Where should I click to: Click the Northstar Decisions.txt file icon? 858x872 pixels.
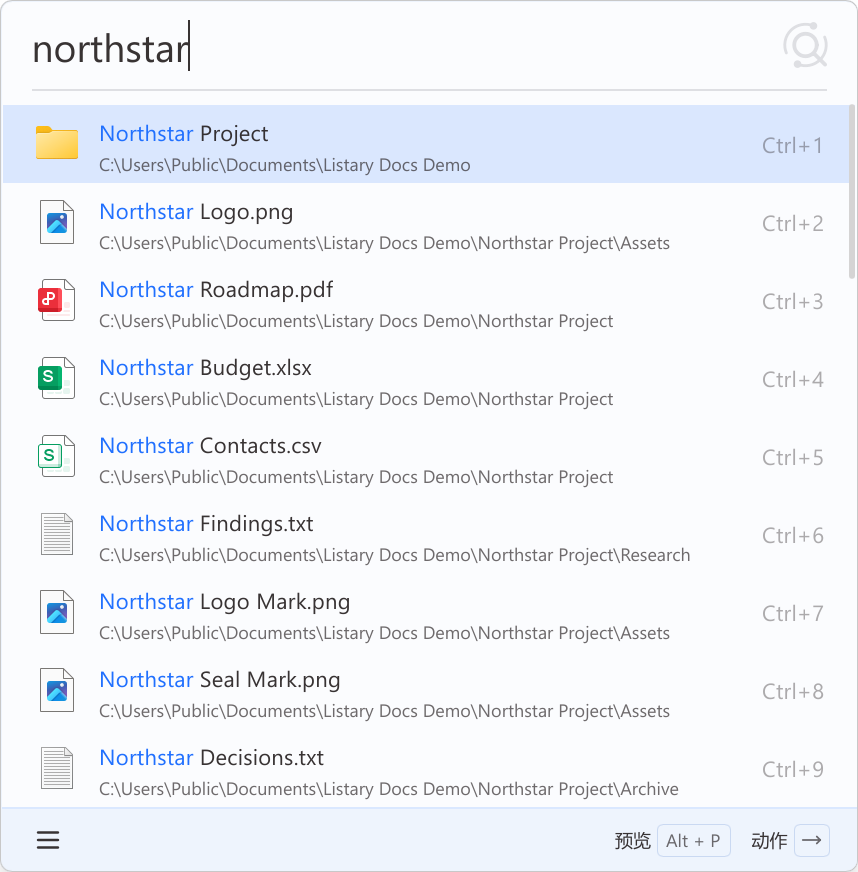coord(57,768)
